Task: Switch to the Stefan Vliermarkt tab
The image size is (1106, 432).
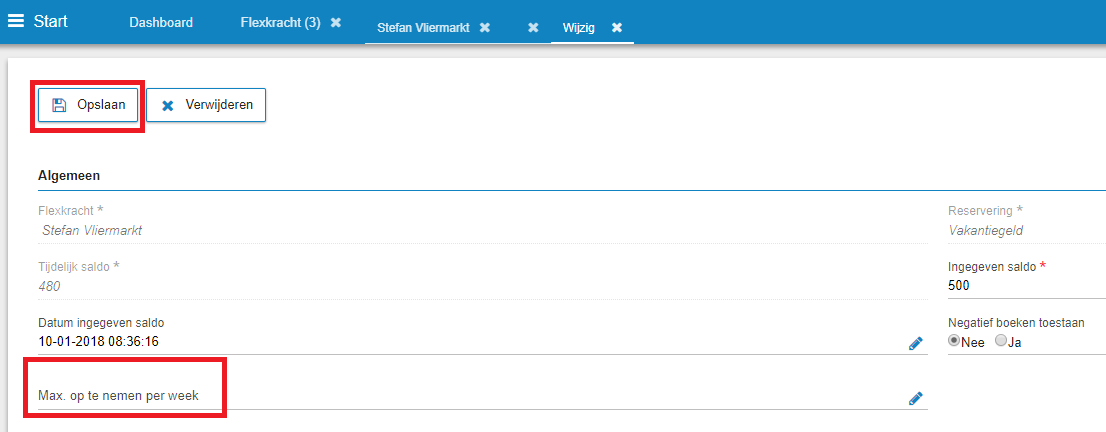Action: (x=423, y=28)
